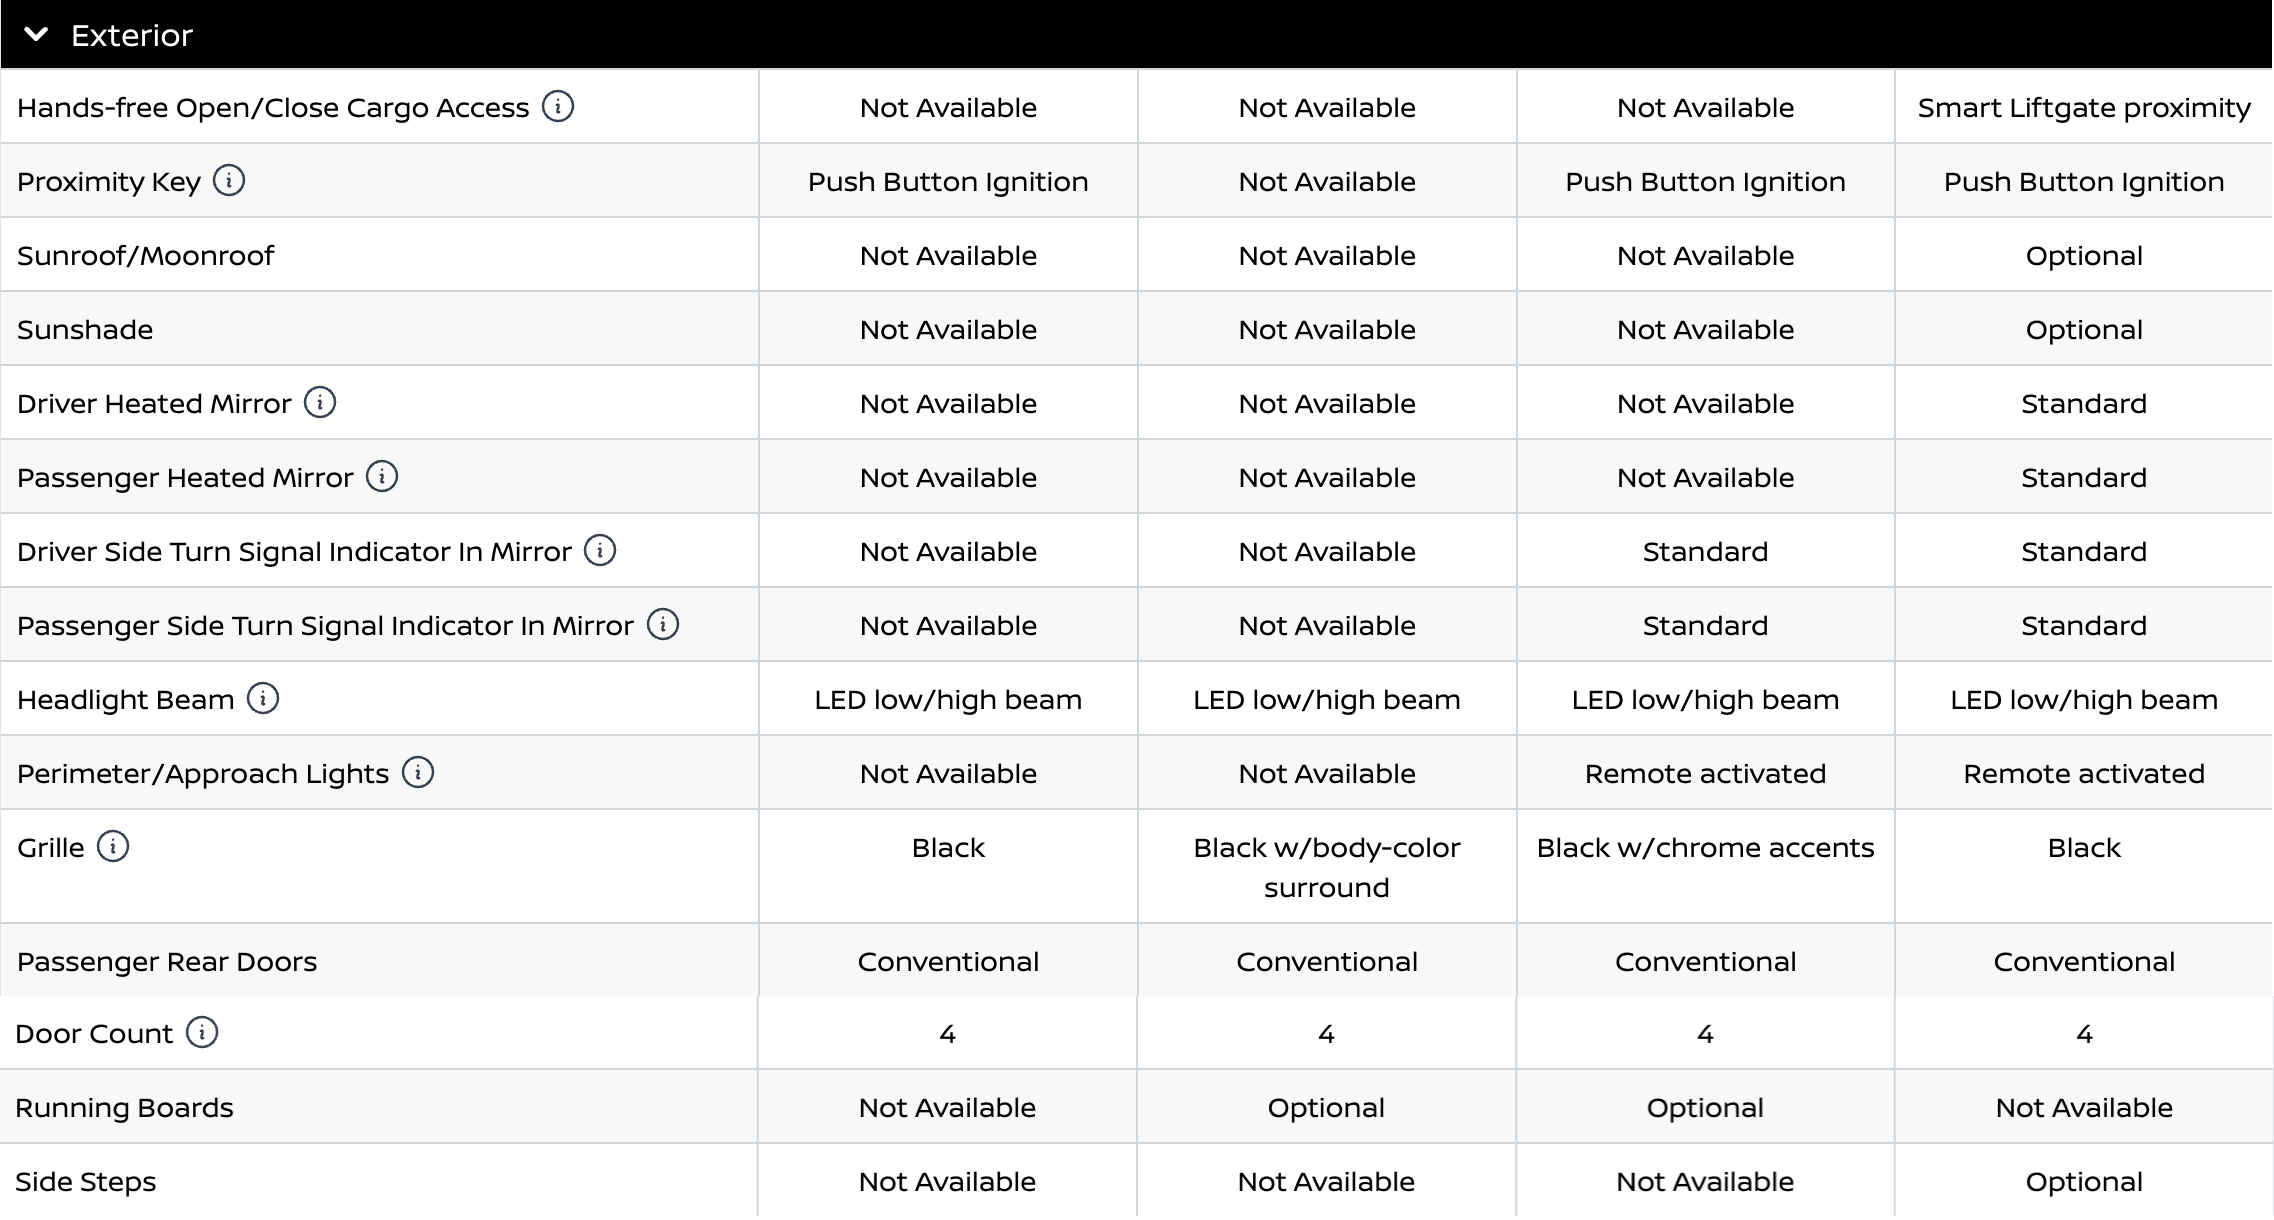2274x1220 pixels.
Task: Click the Grille info icon
Action: 113,846
